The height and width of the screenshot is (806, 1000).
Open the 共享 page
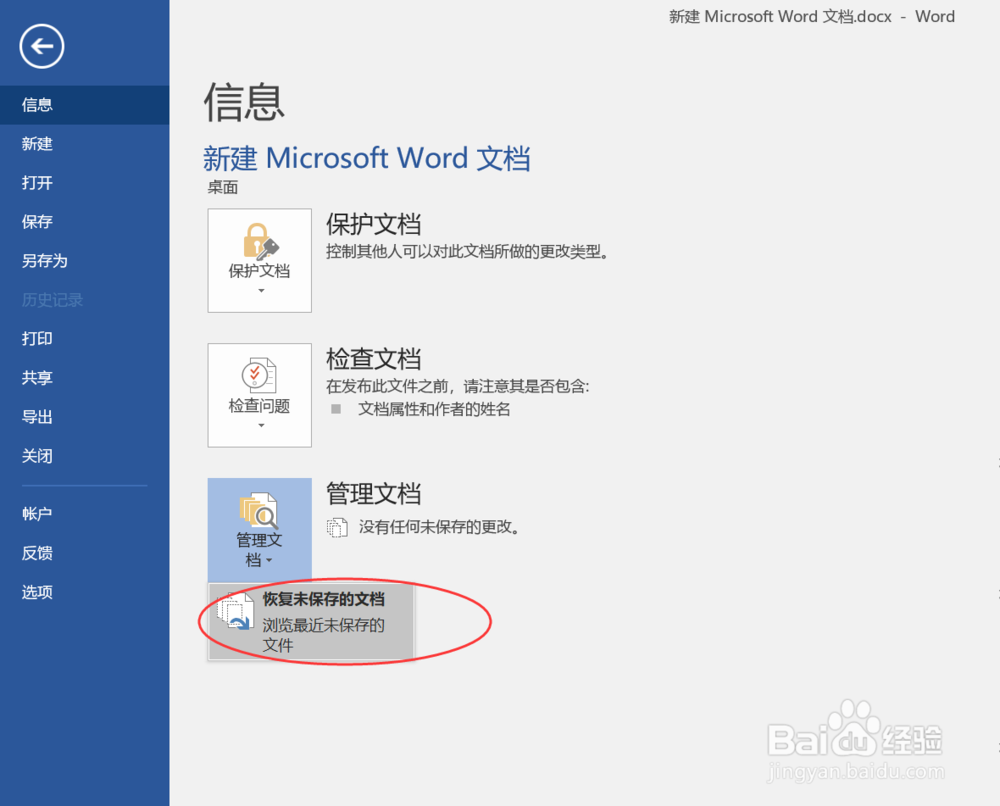point(85,377)
